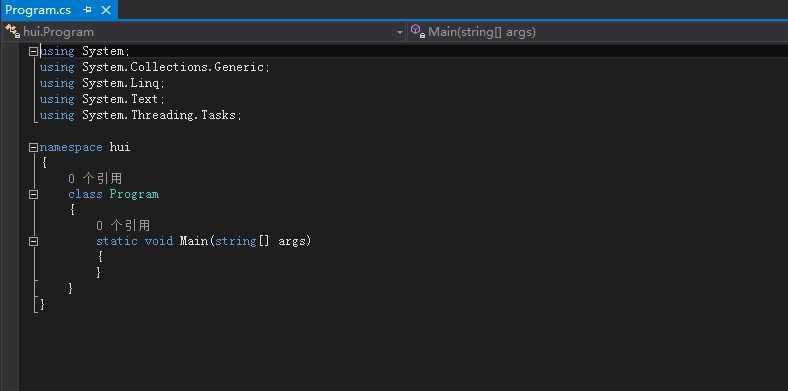This screenshot has height=391, width=788.
Task: Open the Main(string[] args) member dropdown
Action: pos(598,32)
